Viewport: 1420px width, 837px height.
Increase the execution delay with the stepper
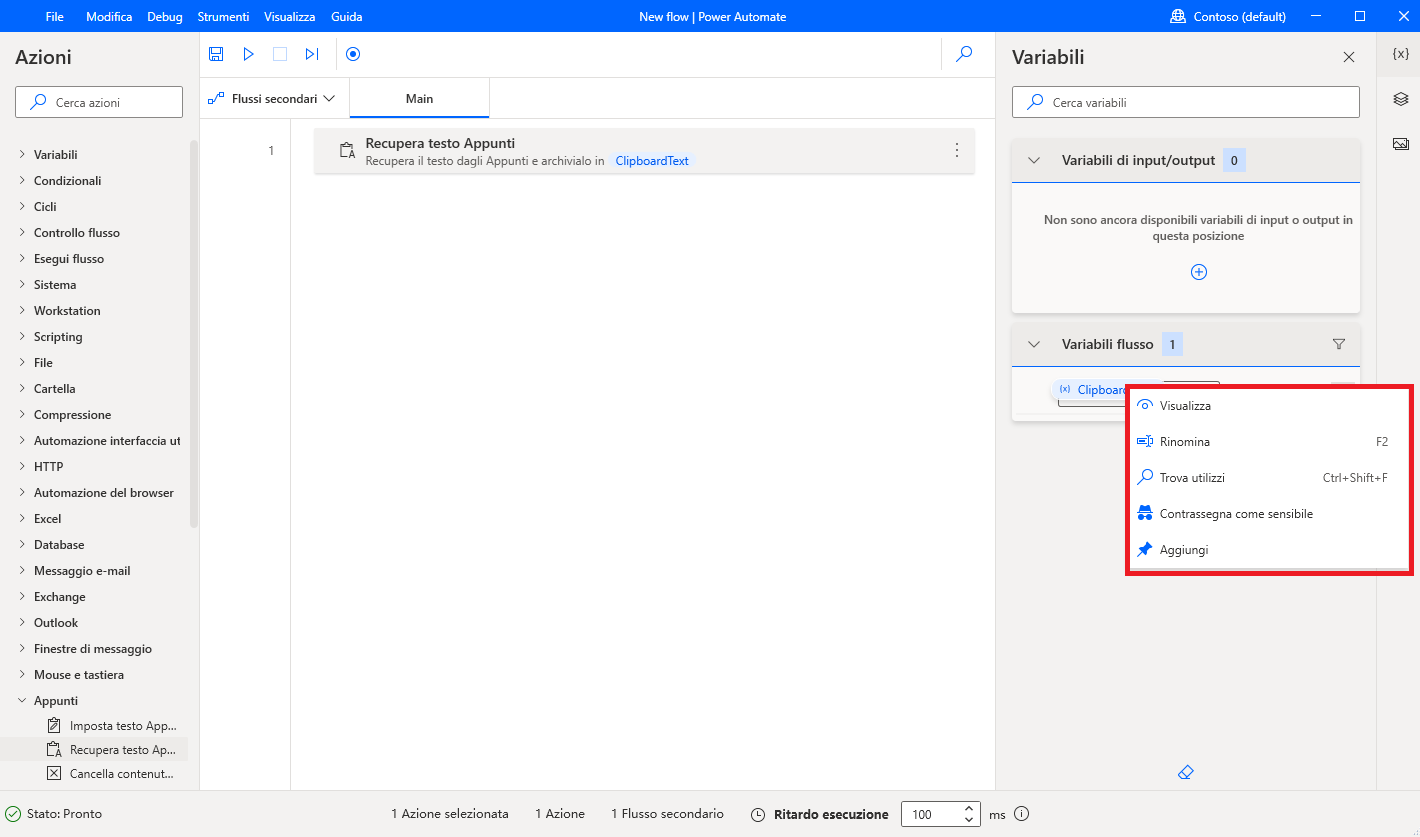pos(968,808)
